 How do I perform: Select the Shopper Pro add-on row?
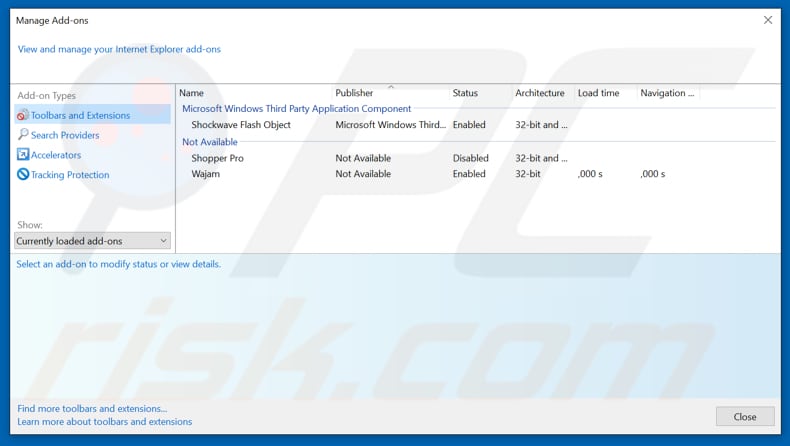[476, 158]
